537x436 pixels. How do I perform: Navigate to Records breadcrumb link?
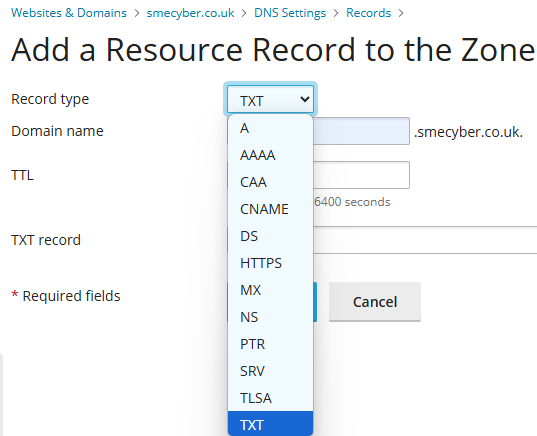point(369,13)
